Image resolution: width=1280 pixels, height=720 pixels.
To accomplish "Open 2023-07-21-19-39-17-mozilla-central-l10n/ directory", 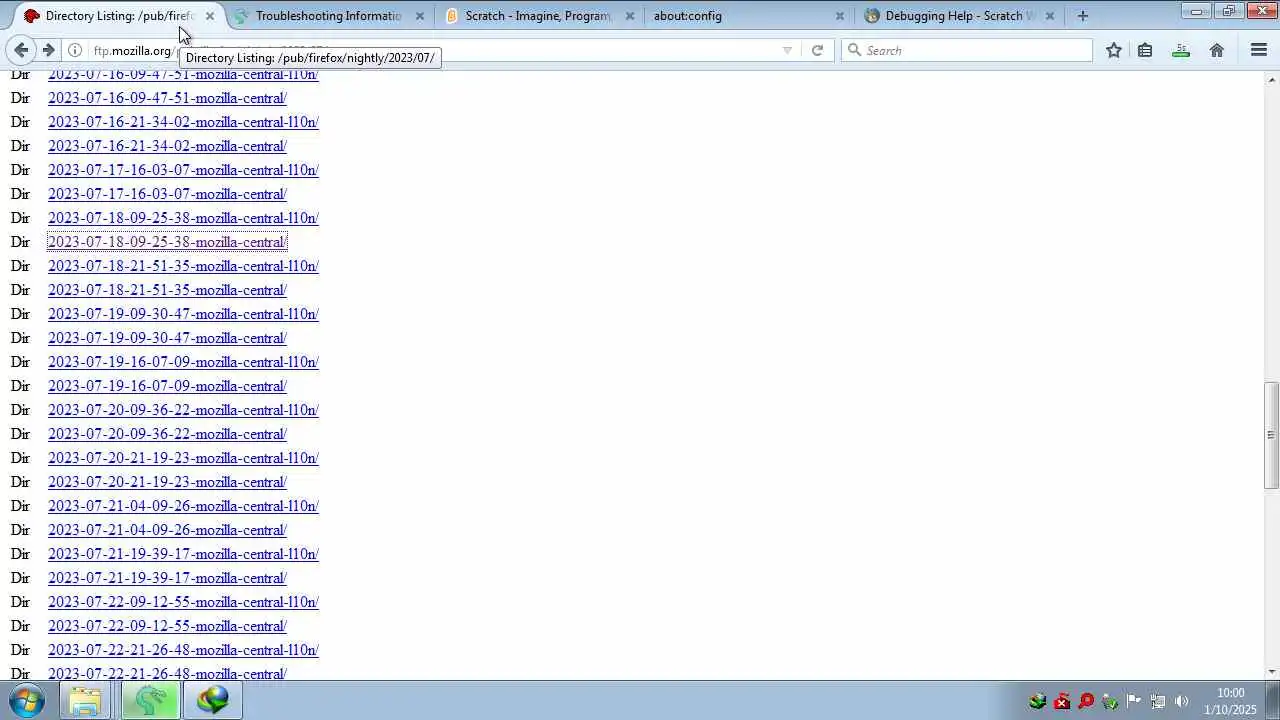I will click(183, 554).
